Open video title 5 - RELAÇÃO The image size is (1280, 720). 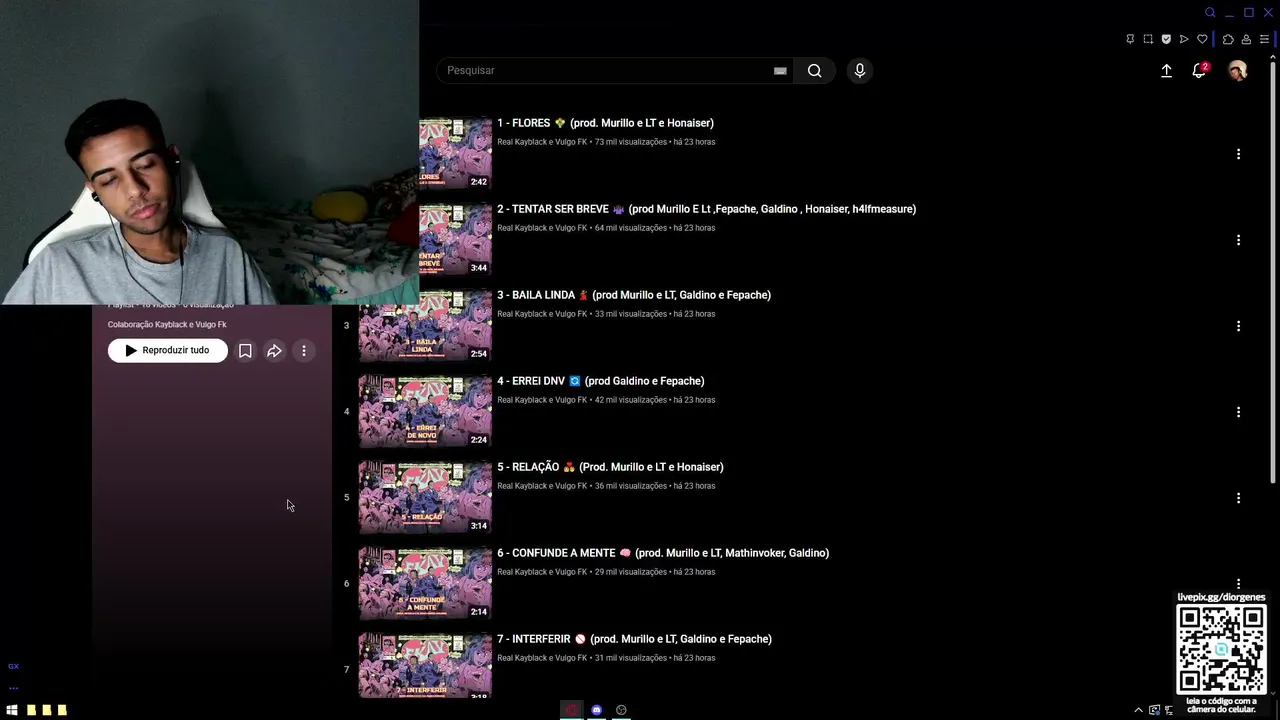610,467
